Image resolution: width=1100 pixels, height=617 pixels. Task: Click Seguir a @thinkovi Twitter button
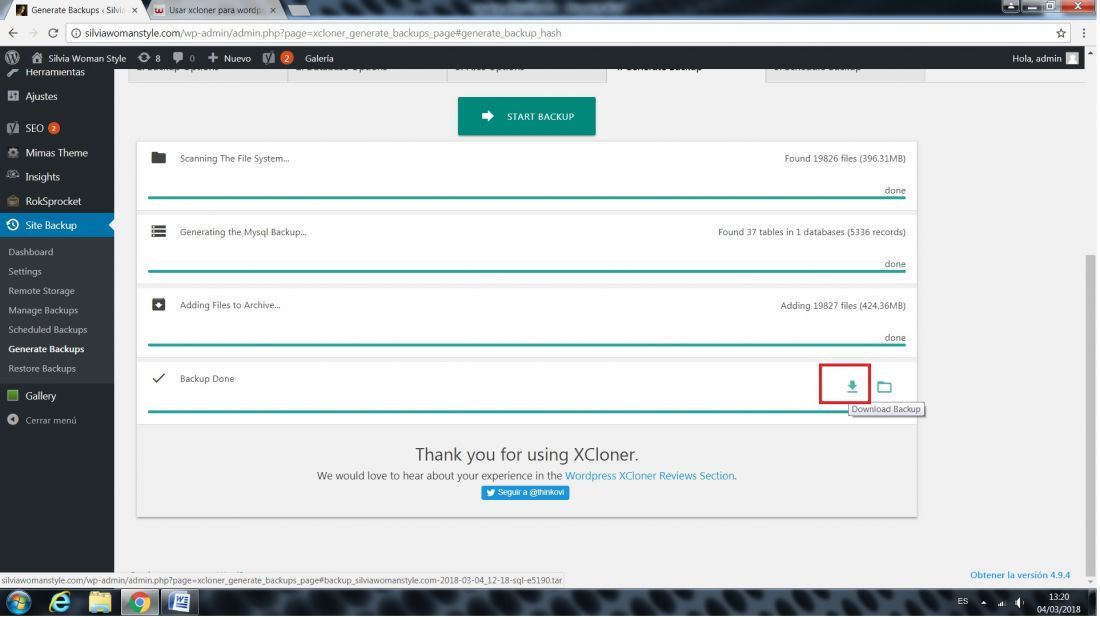pos(526,493)
